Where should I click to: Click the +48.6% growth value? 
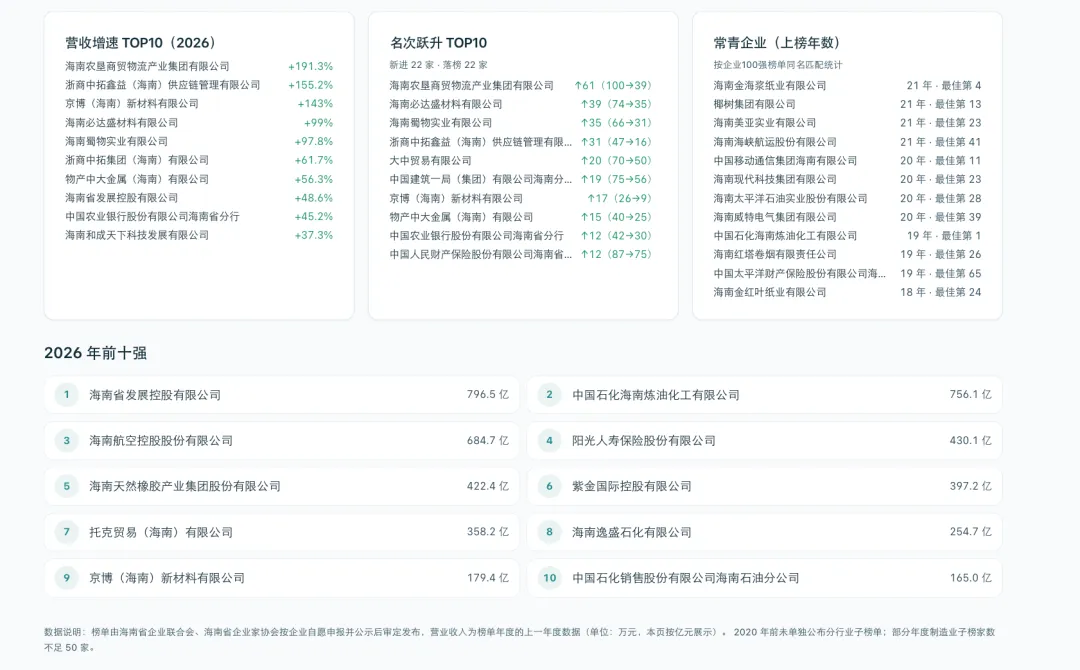(x=313, y=198)
